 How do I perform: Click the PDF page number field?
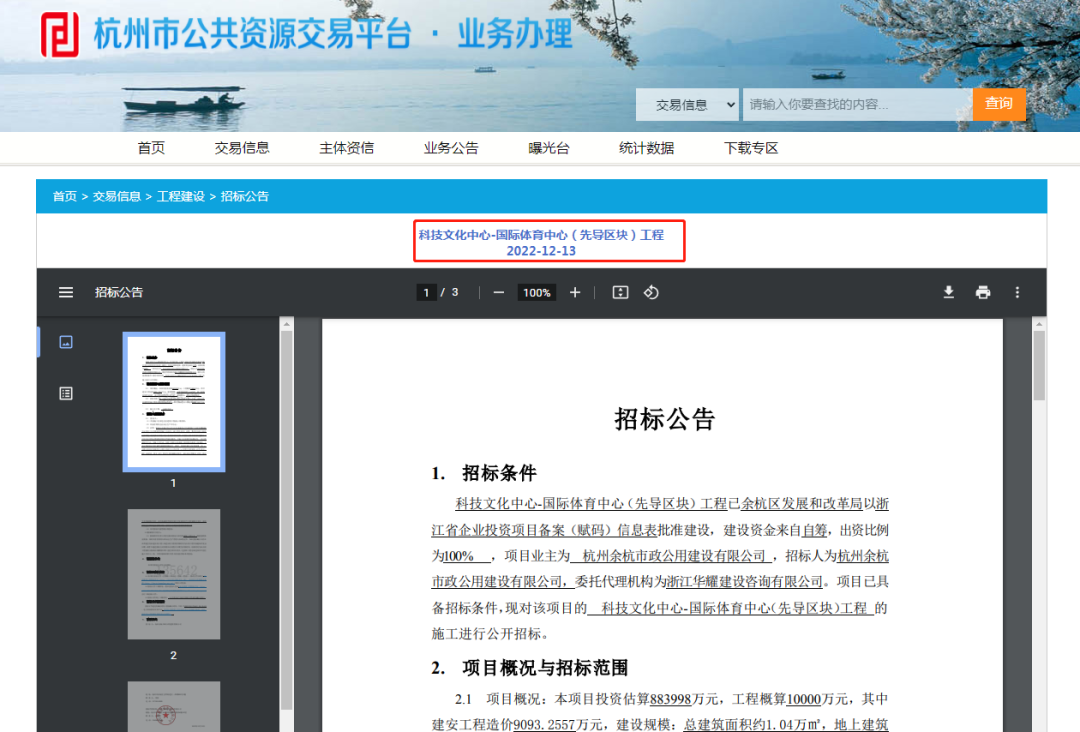pos(426,293)
